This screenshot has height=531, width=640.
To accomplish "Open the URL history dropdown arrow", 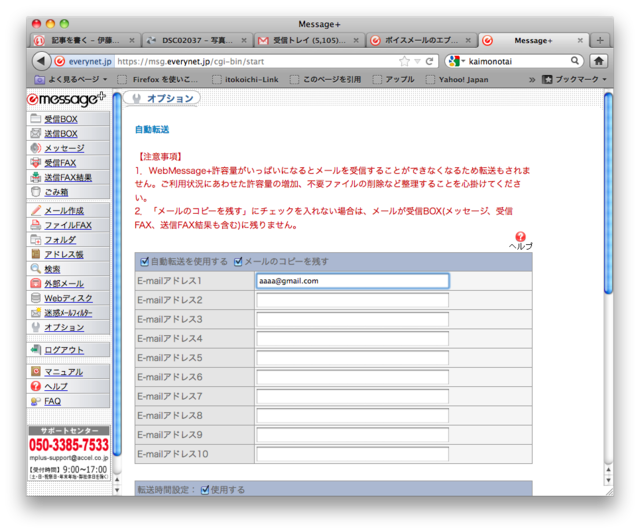I will coord(417,61).
